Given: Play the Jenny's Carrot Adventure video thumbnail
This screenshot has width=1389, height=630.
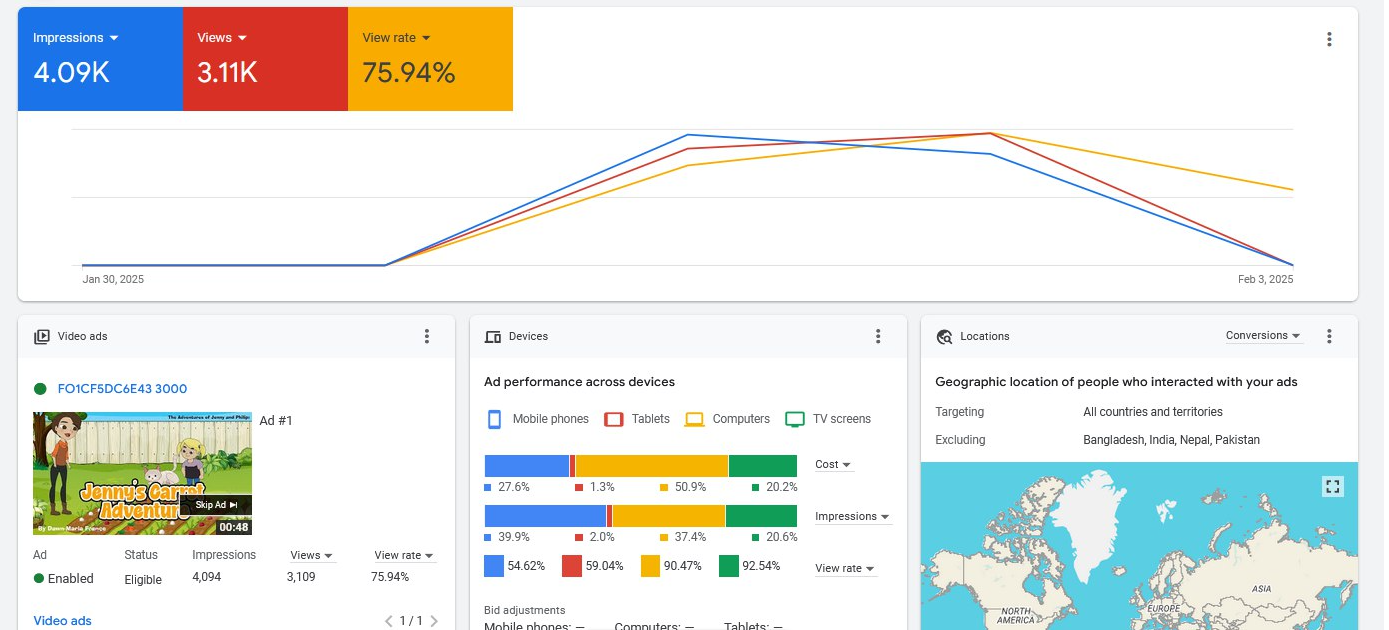Looking at the screenshot, I should click(142, 474).
